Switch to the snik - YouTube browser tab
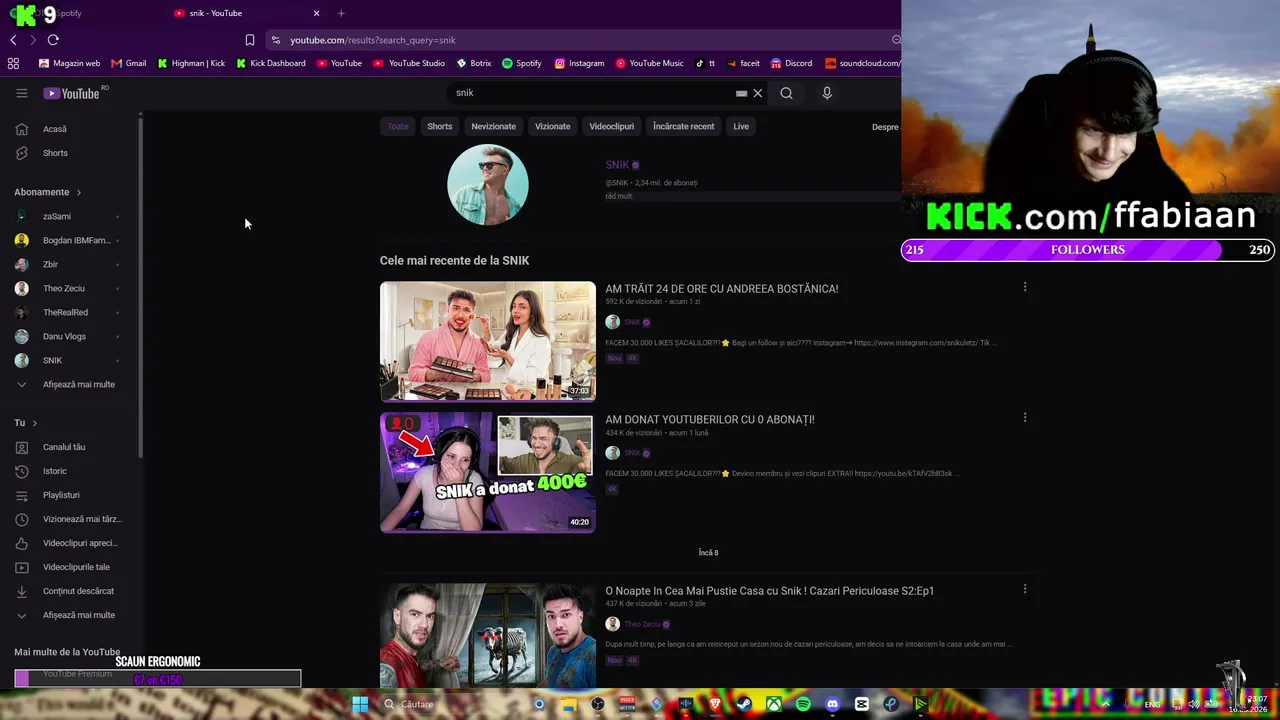Viewport: 1280px width, 720px height. (x=245, y=13)
